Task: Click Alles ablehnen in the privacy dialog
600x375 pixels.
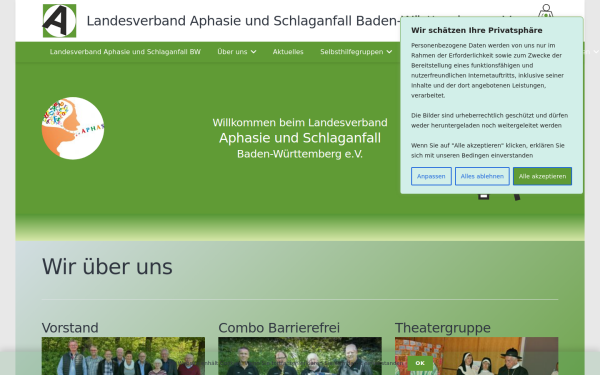Action: click(482, 176)
